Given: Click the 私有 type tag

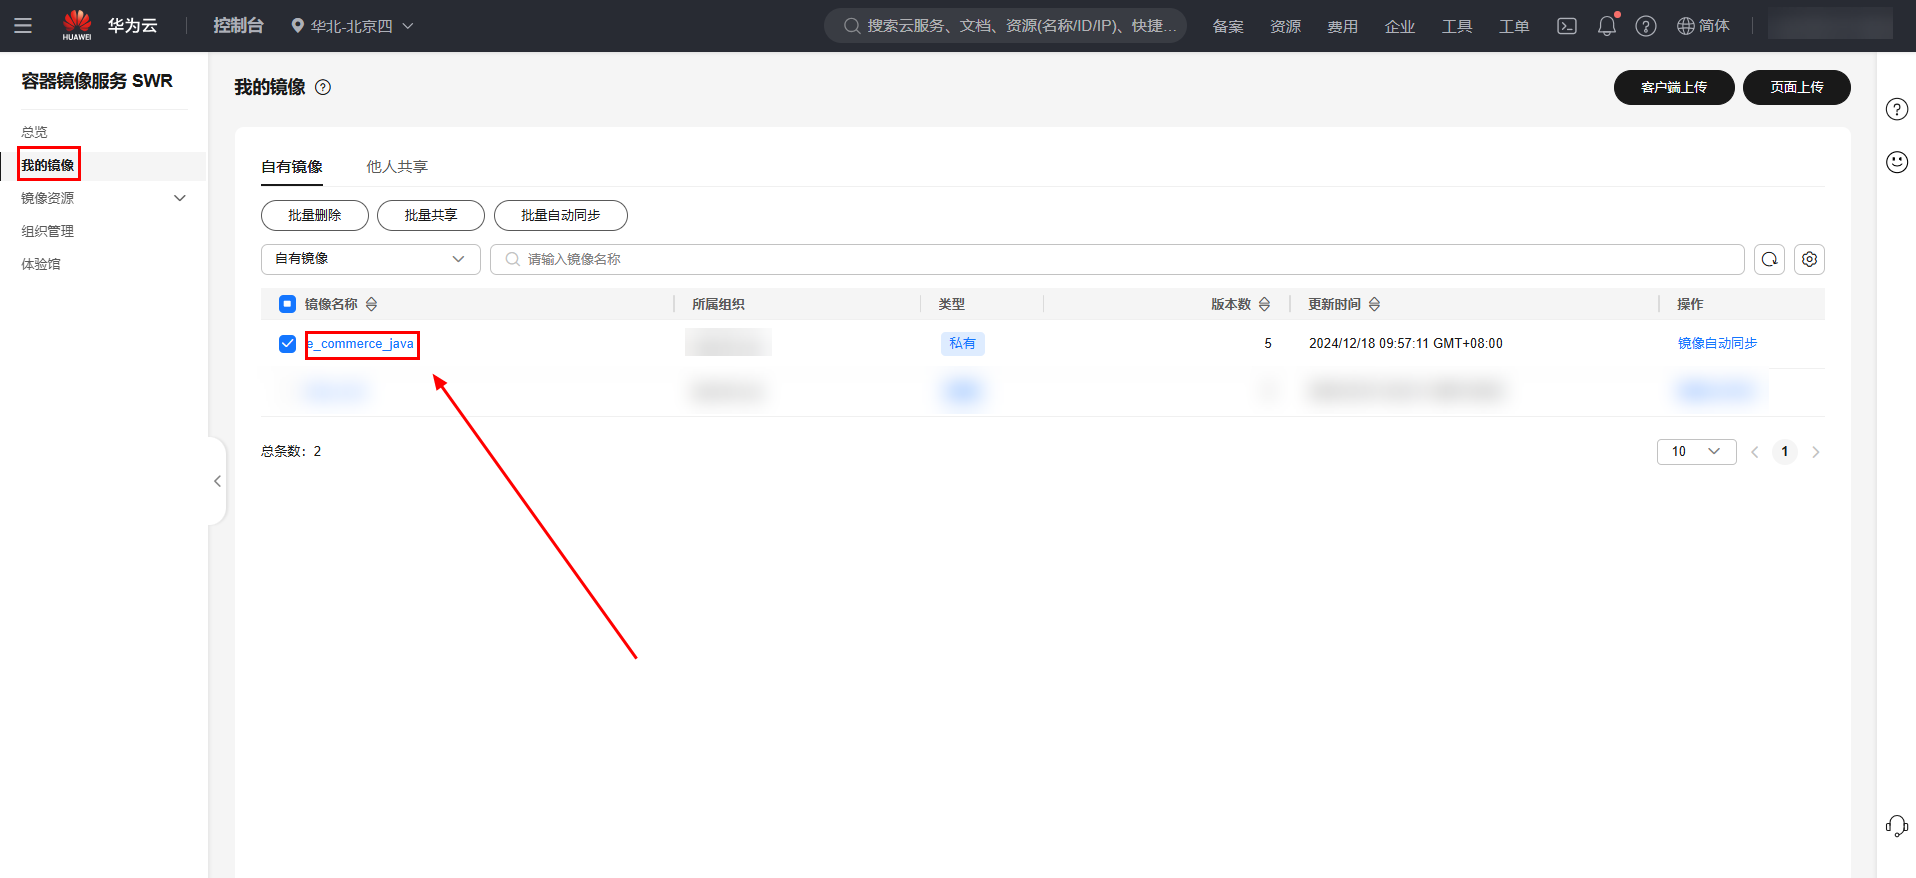Looking at the screenshot, I should pos(962,343).
